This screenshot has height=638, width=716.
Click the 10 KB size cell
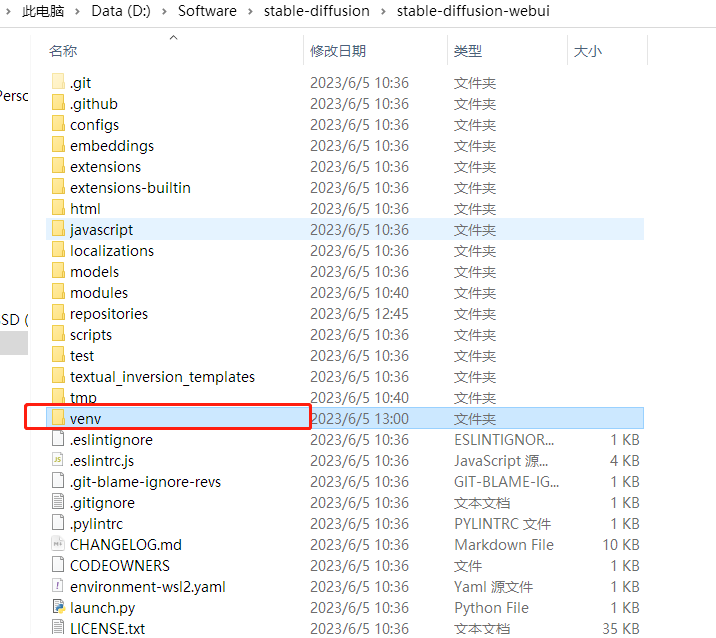[x=621, y=545]
